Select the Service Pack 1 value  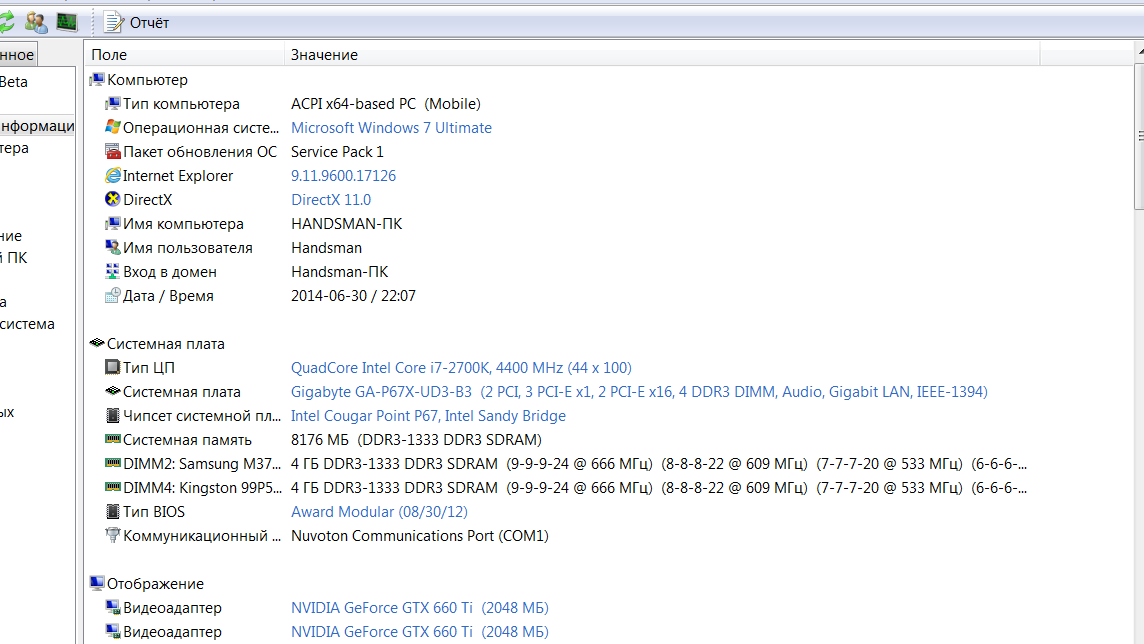337,152
